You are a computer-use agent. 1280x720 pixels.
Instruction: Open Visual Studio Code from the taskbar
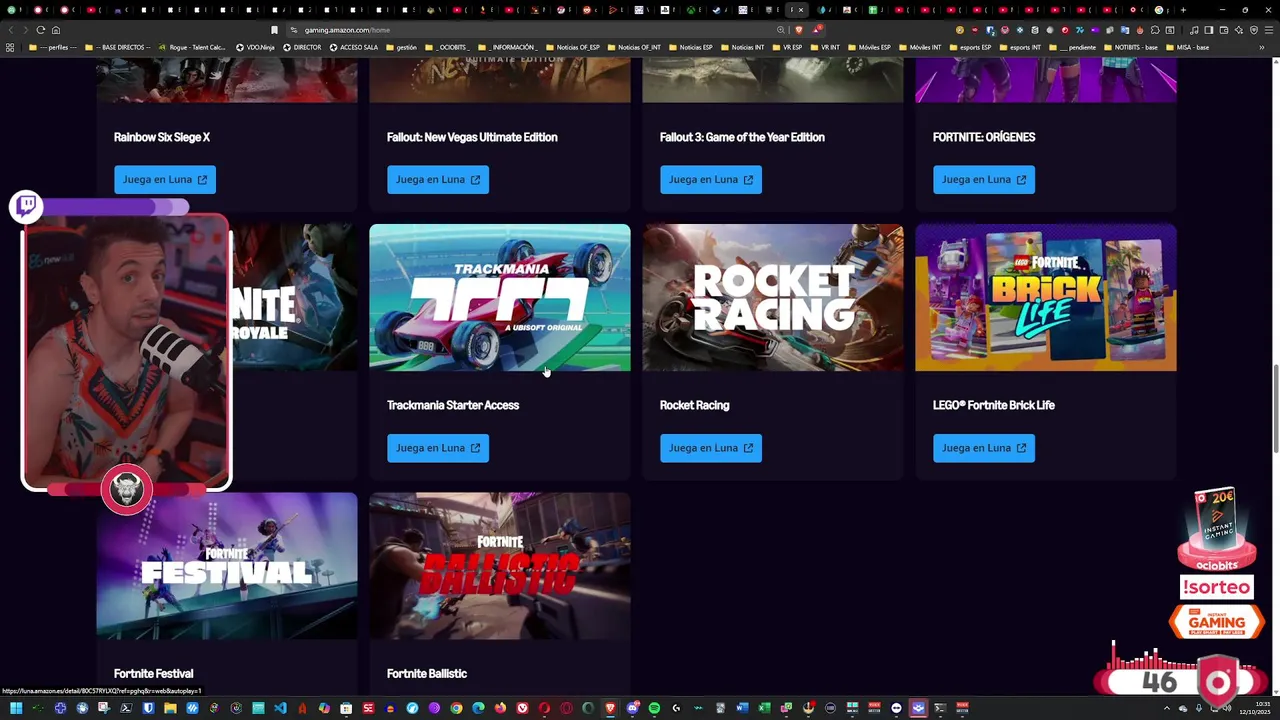[x=280, y=708]
